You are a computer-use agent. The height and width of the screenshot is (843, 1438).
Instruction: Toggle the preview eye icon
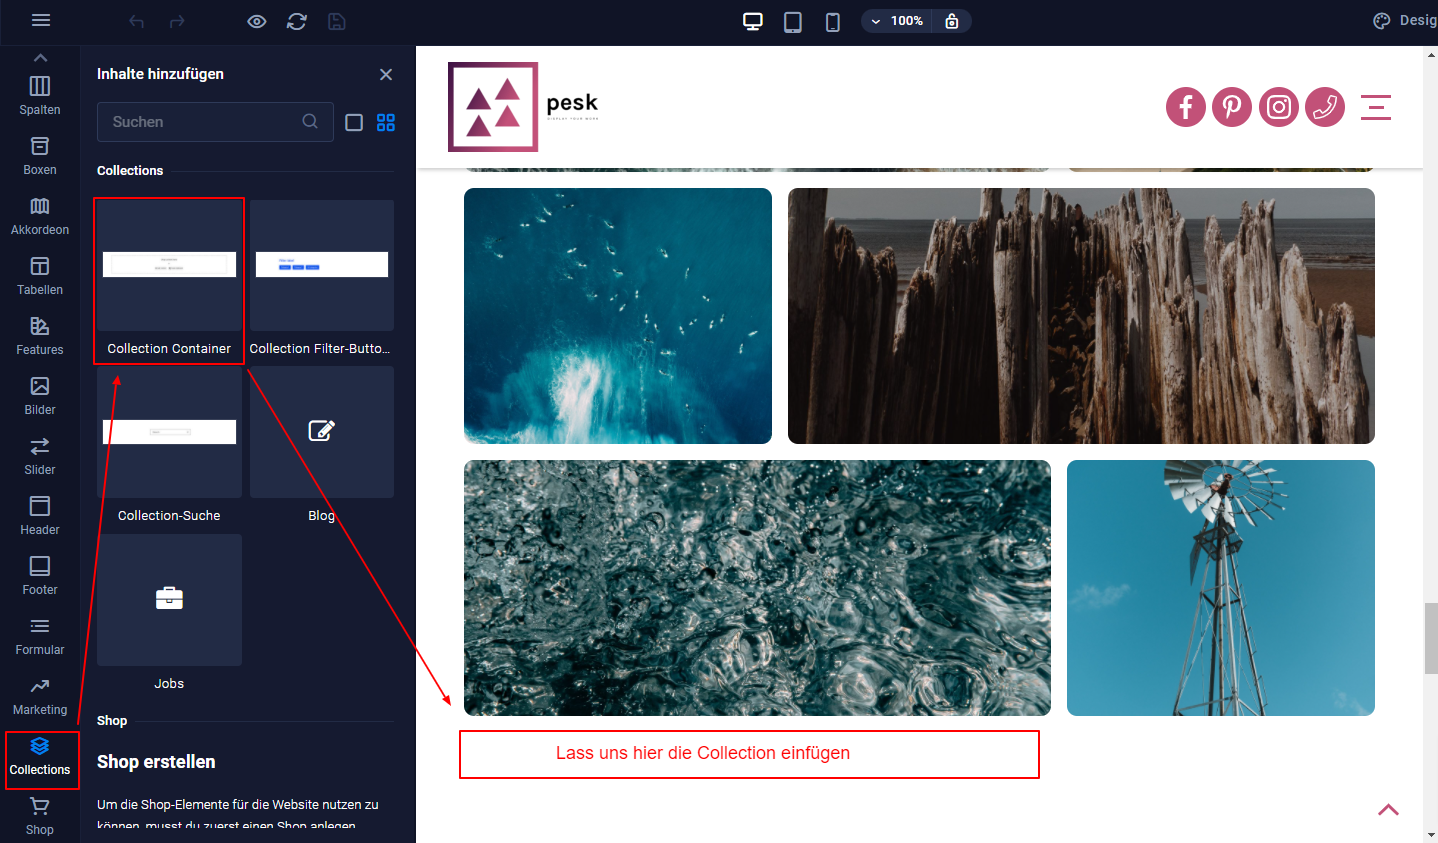tap(257, 21)
